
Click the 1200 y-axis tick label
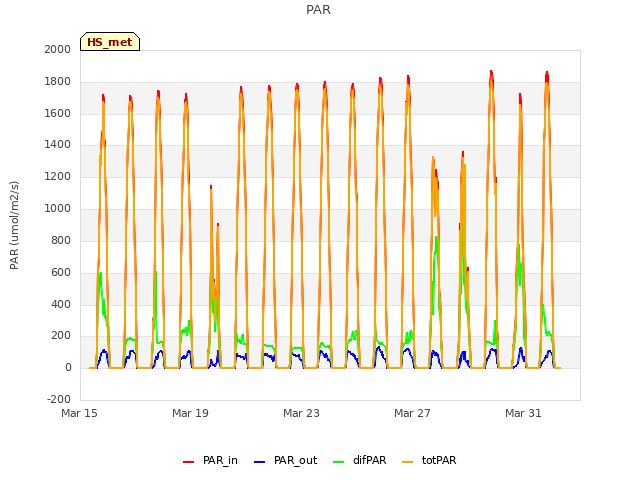[x=58, y=177]
